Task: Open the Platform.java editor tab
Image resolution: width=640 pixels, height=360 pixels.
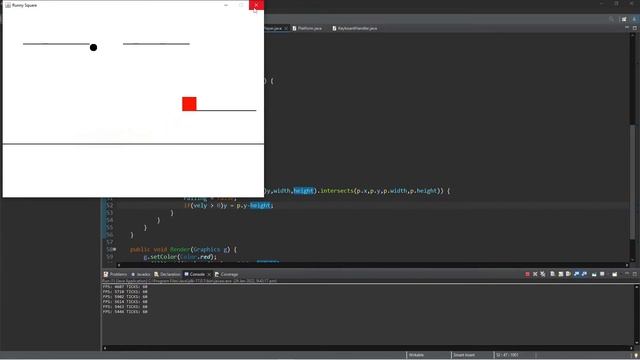Action: [x=307, y=28]
